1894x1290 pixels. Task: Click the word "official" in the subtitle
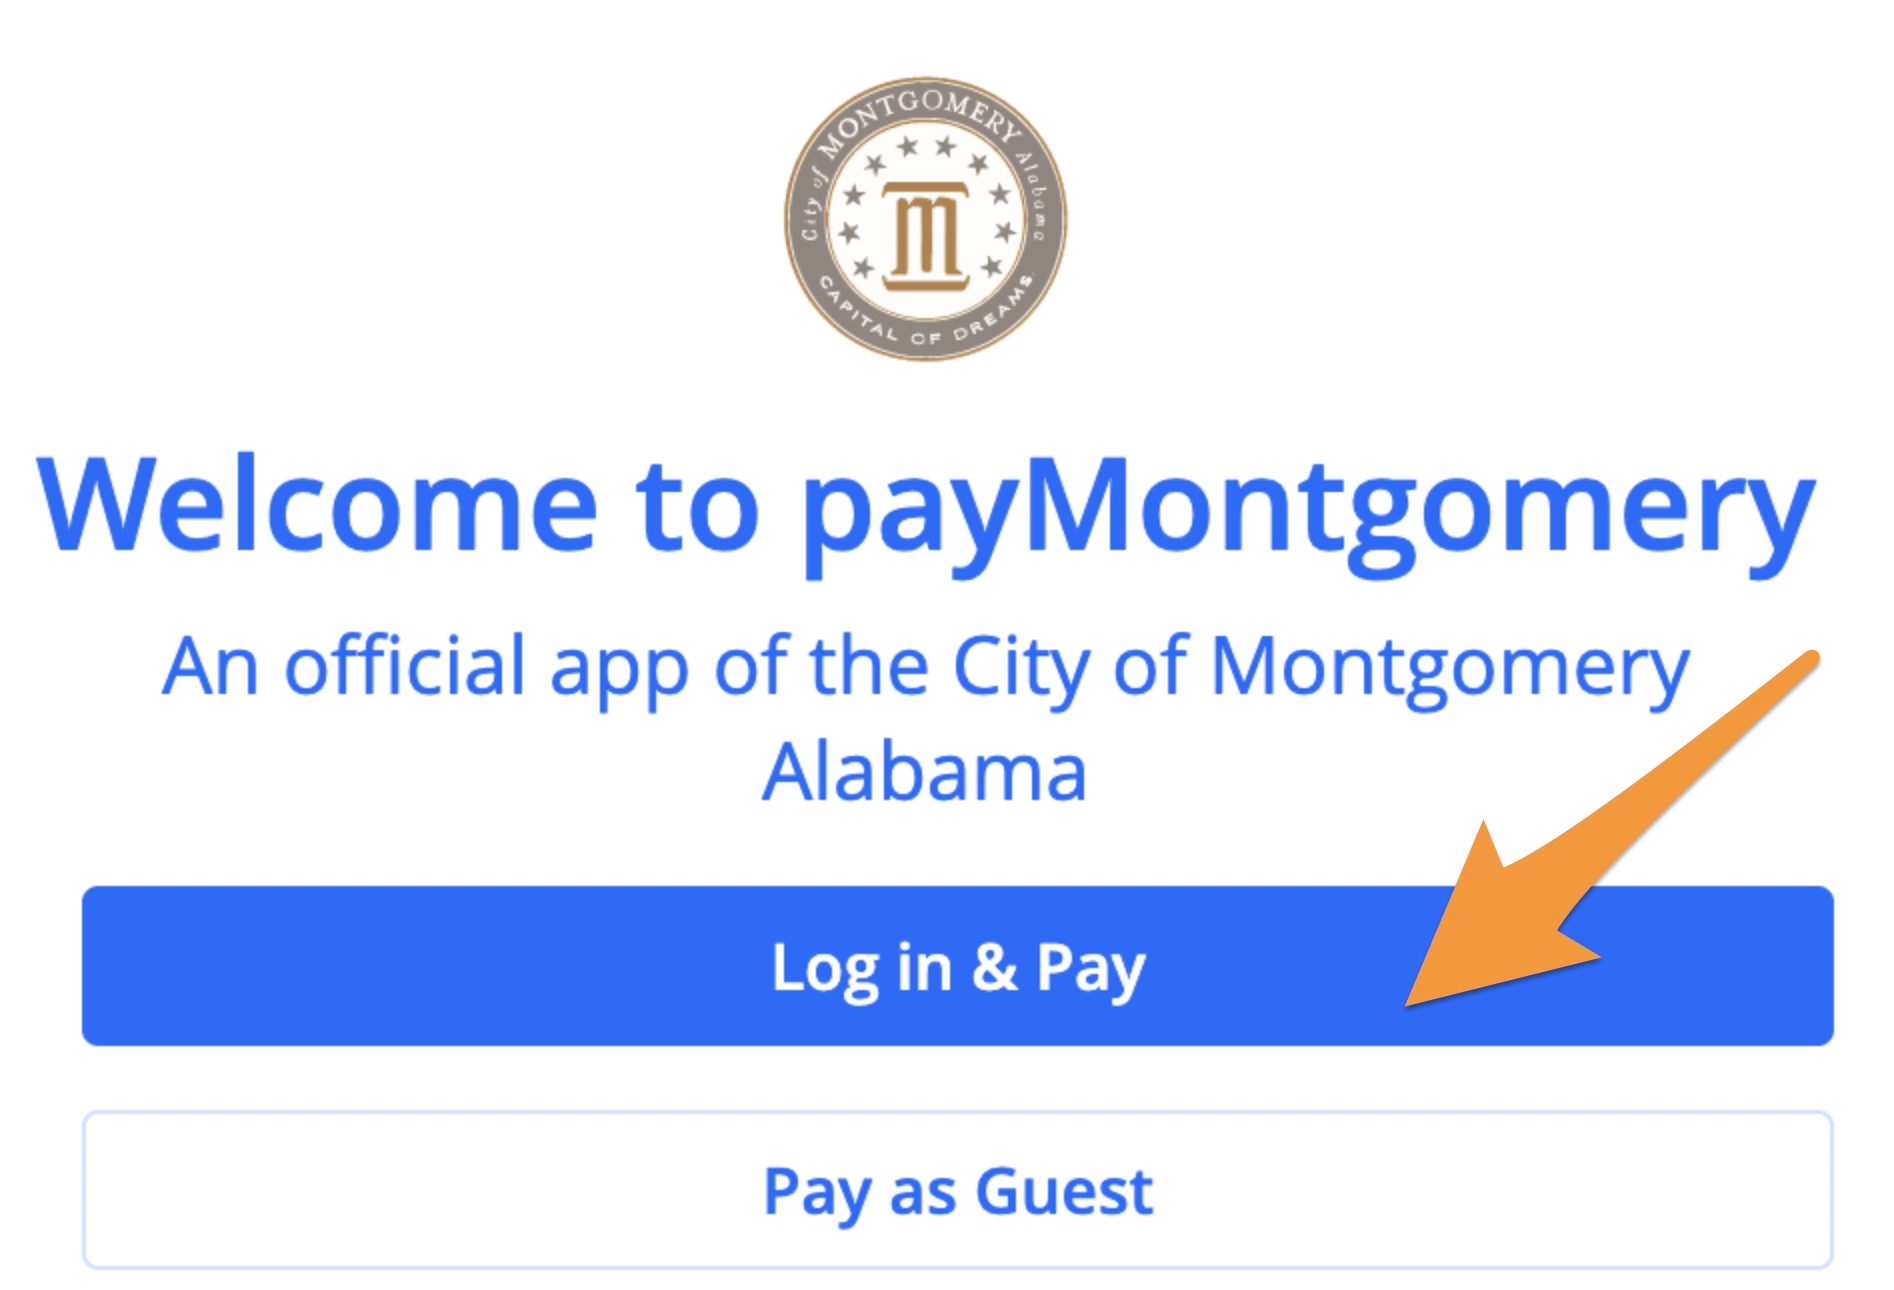(x=405, y=665)
